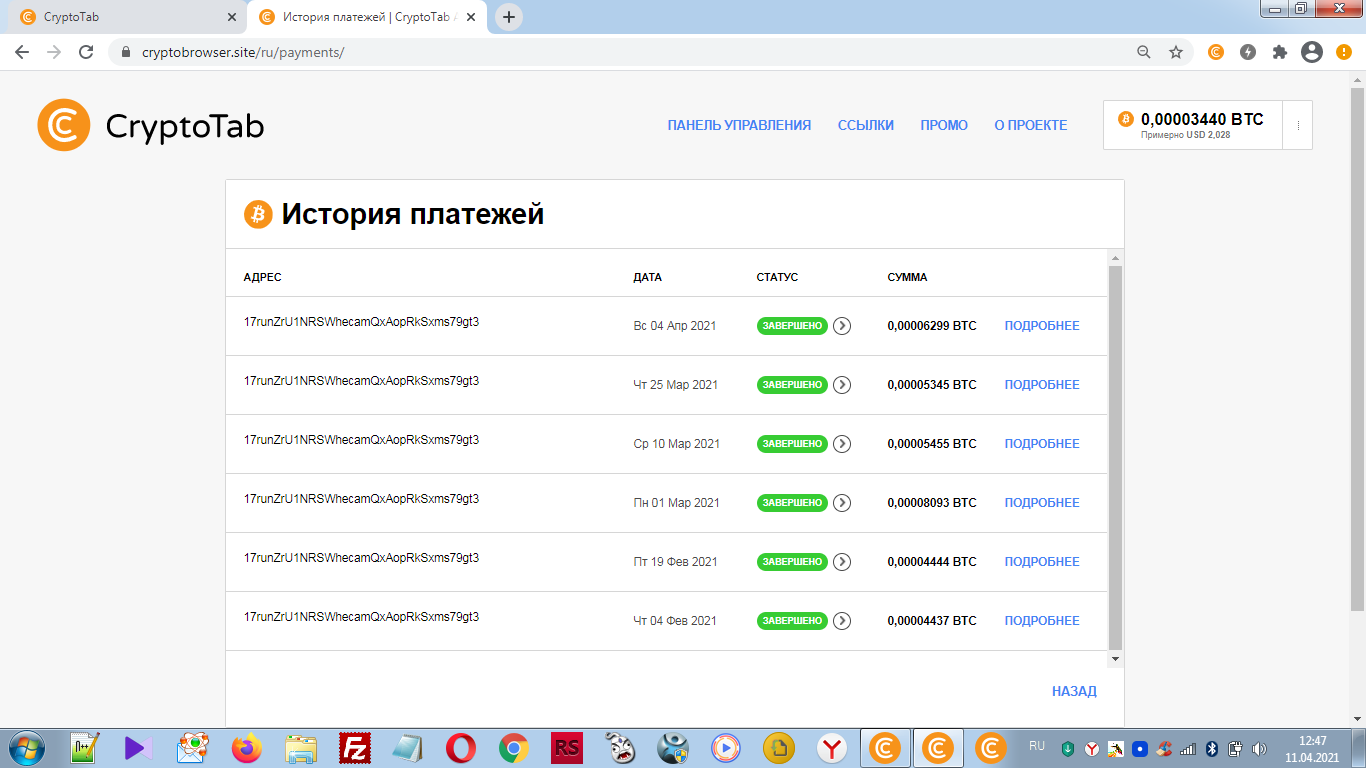Open ПАНЕЛЬ УПРАВЛЕНИЯ menu item
1366x768 pixels.
739,125
